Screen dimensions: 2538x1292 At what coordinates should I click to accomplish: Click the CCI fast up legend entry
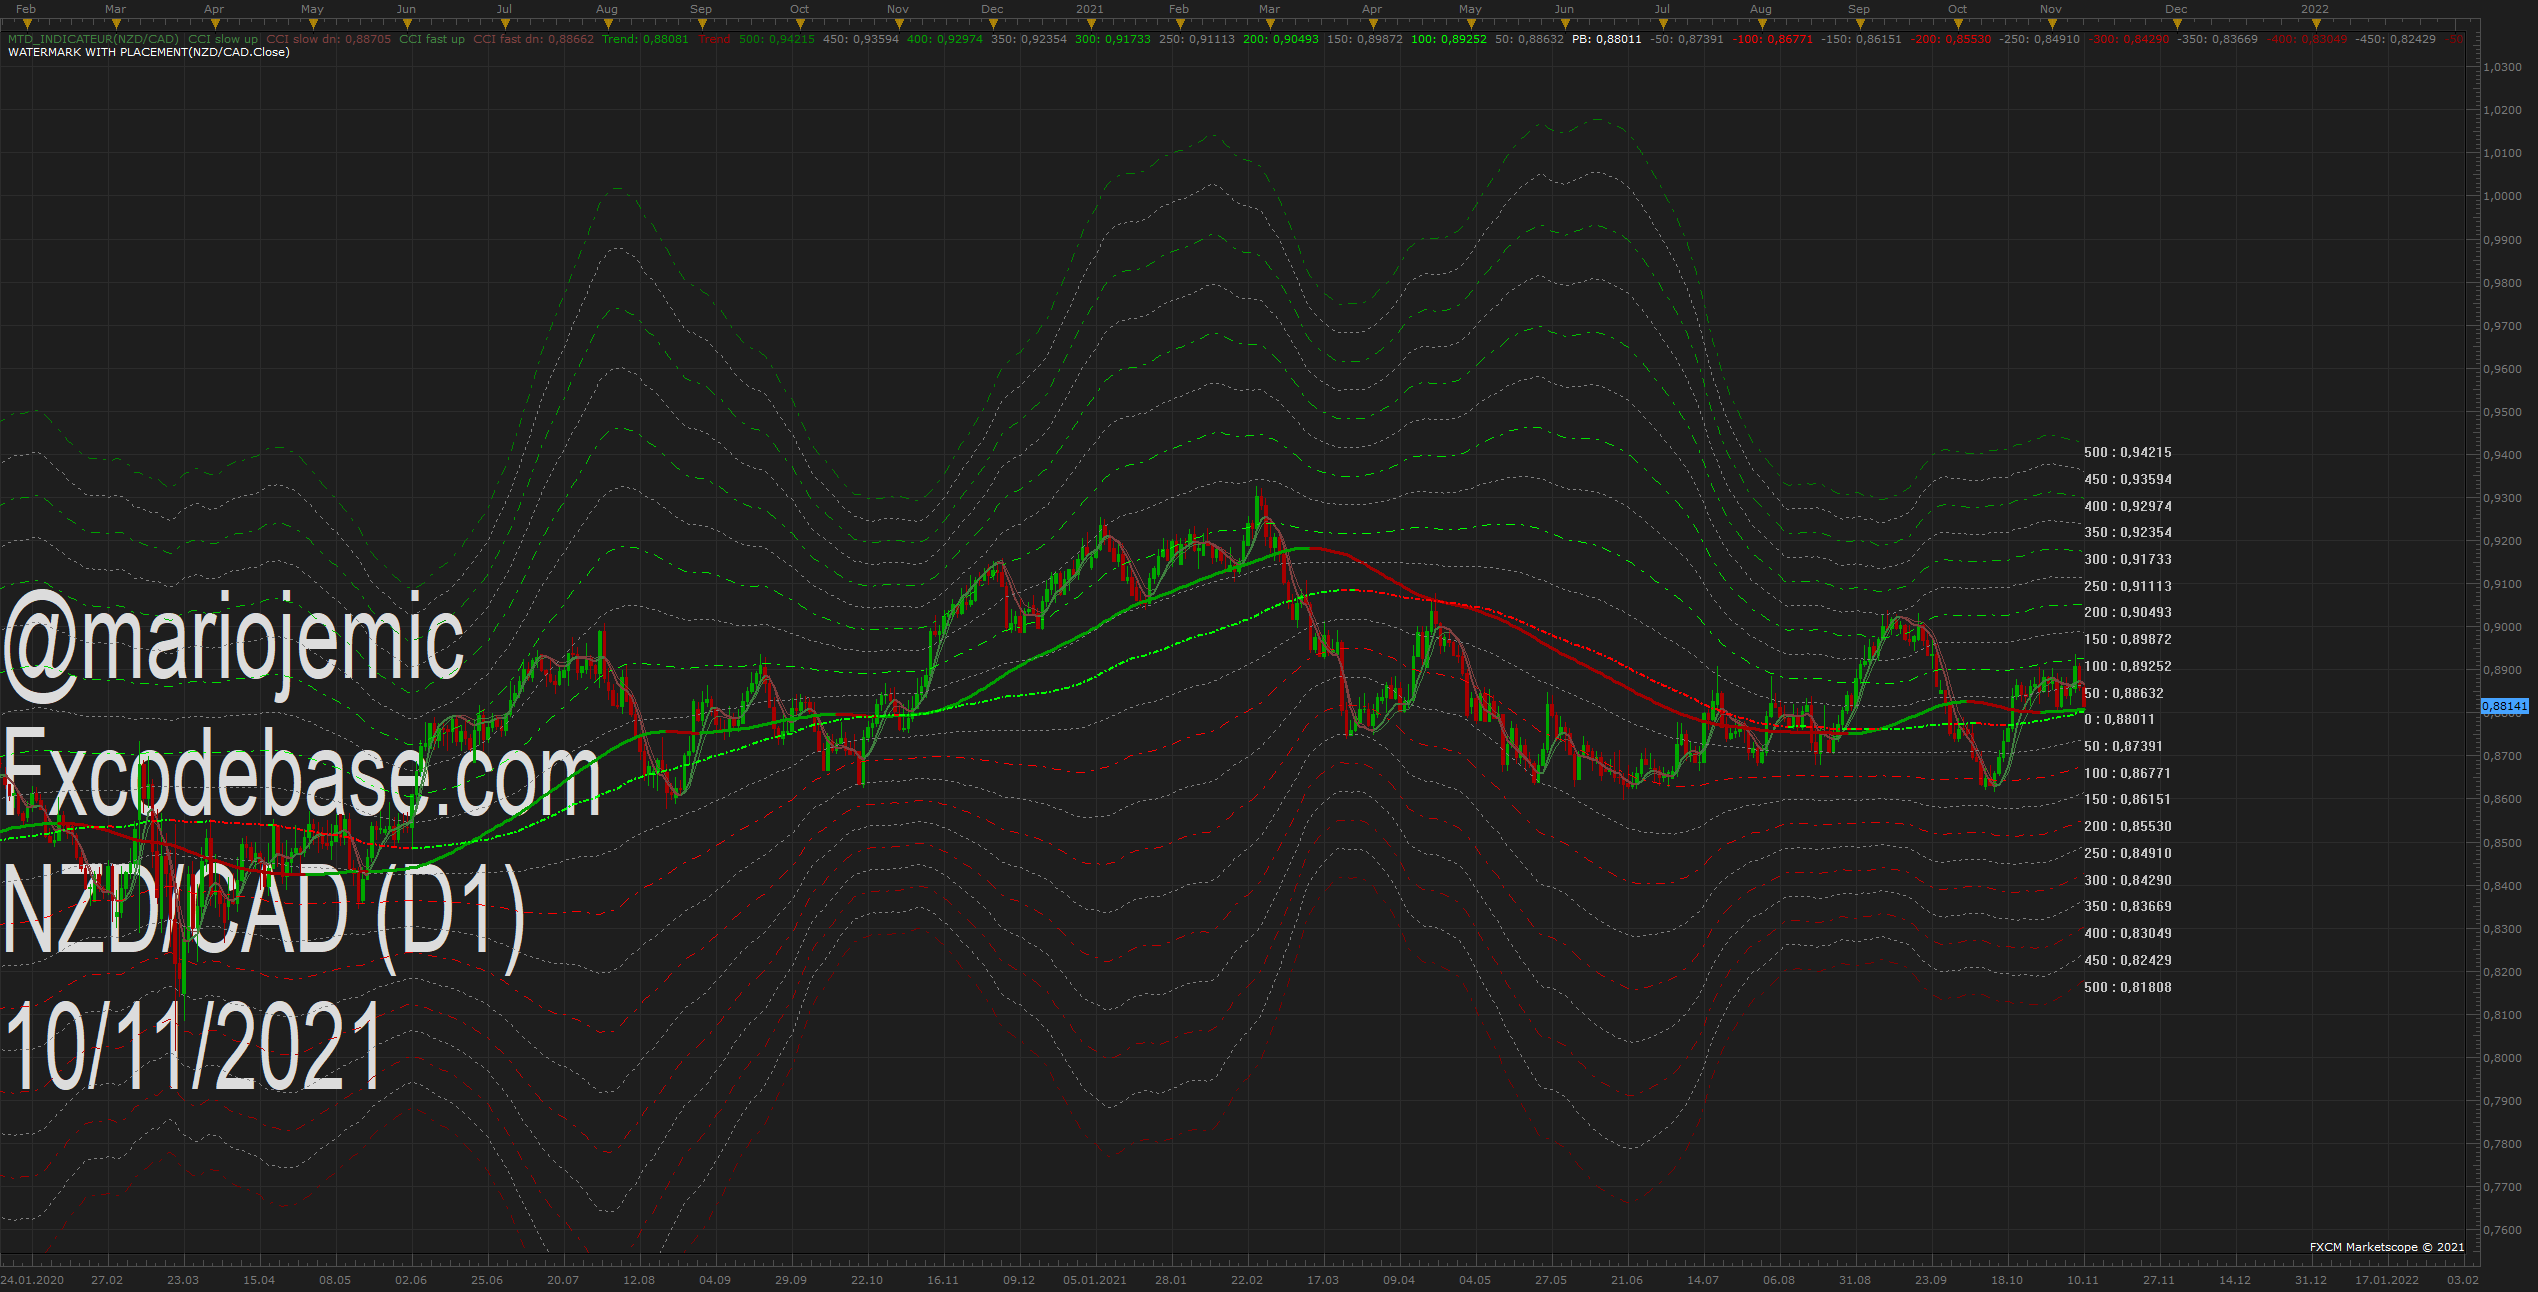[x=432, y=40]
